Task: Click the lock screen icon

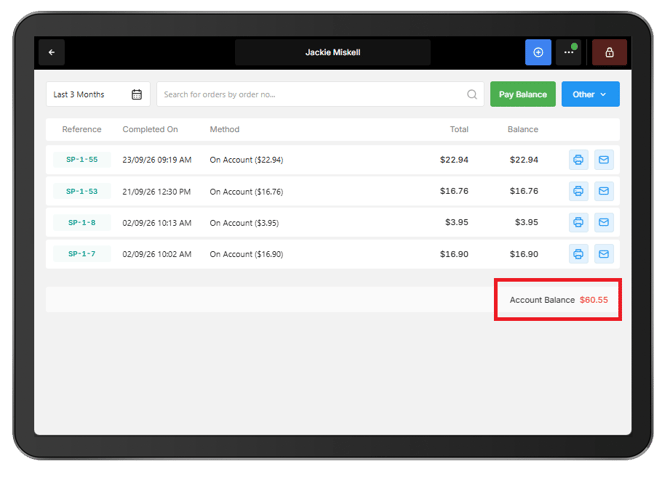Action: (609, 52)
